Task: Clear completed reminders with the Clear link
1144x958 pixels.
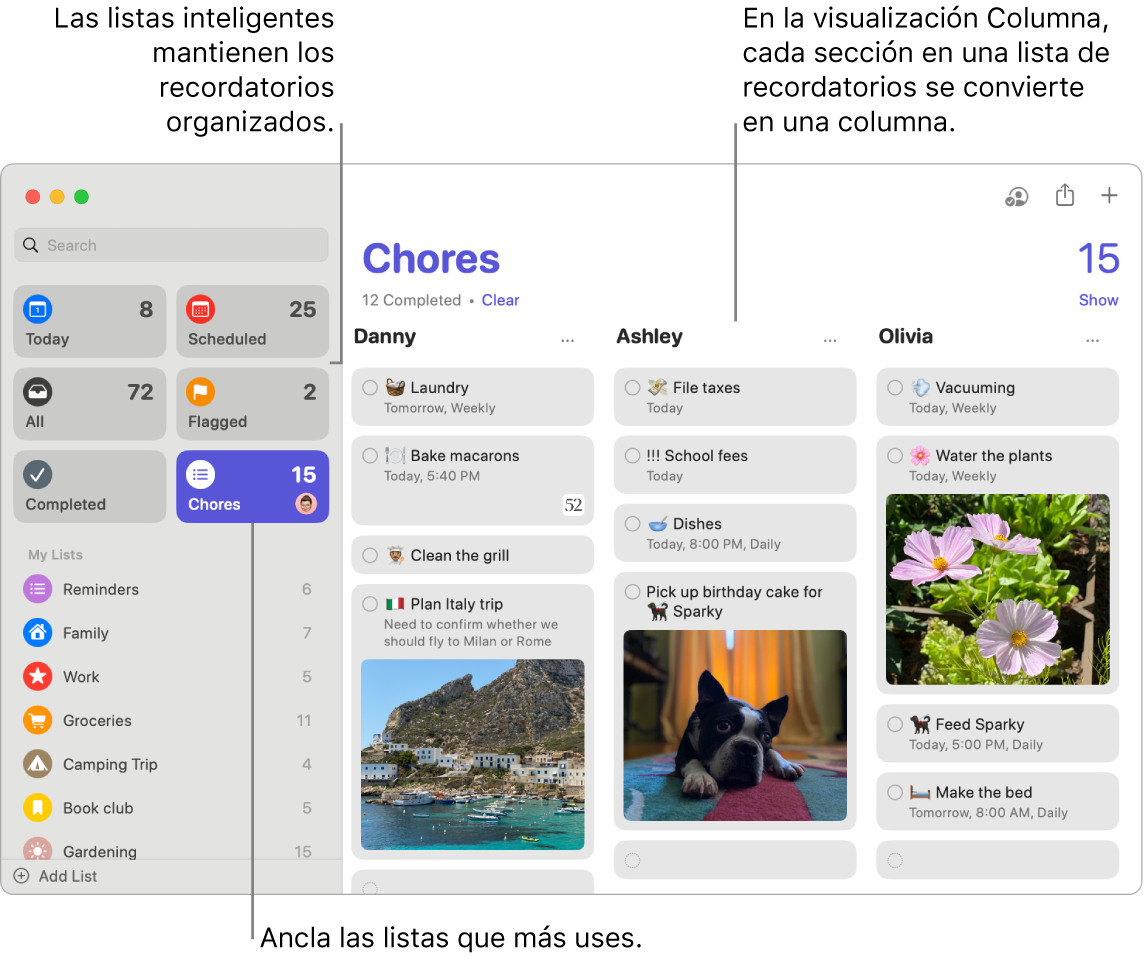Action: 500,300
